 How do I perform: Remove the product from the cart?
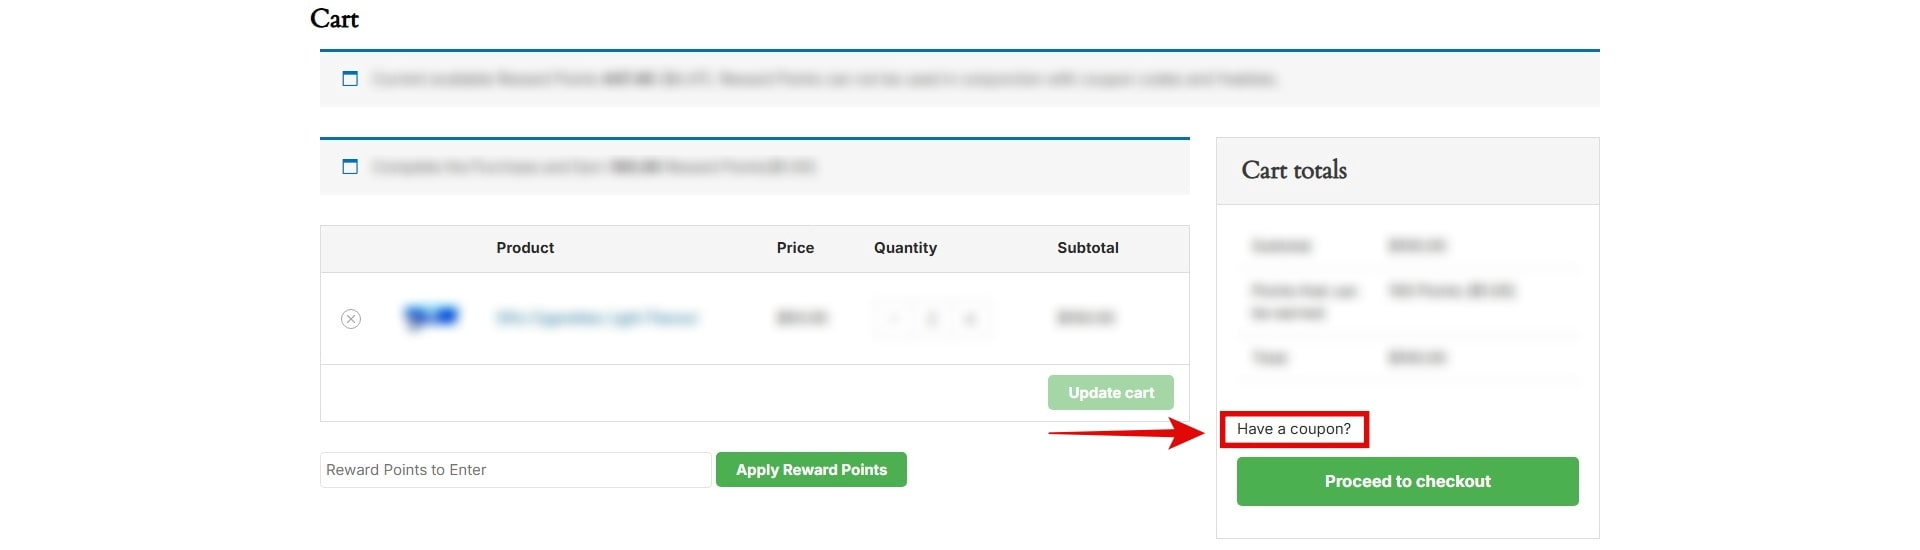pyautogui.click(x=351, y=319)
